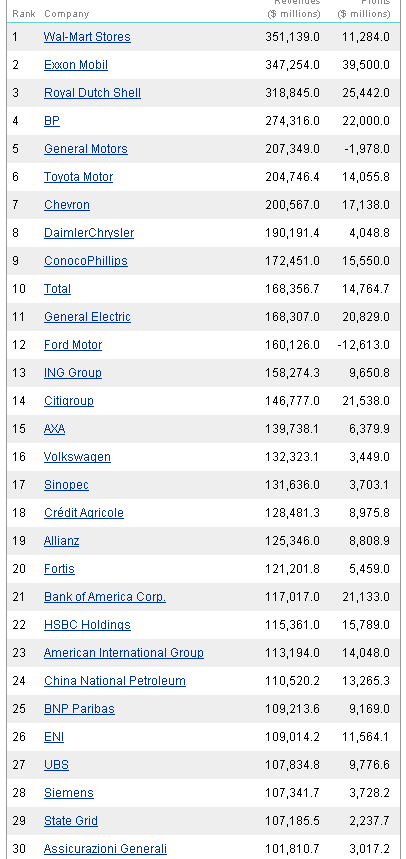Open the General Electric link
Viewport: 406px width, 859px height.
[x=87, y=317]
